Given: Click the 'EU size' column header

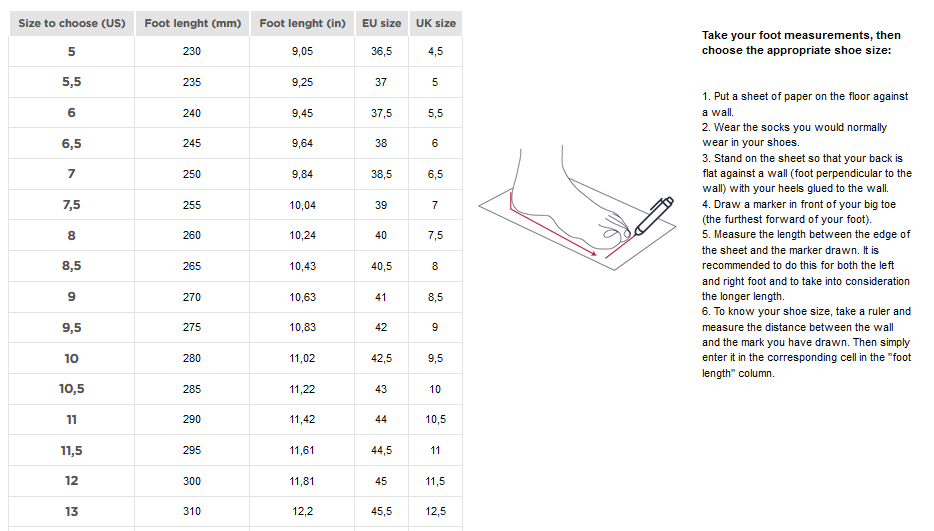Looking at the screenshot, I should (x=381, y=23).
